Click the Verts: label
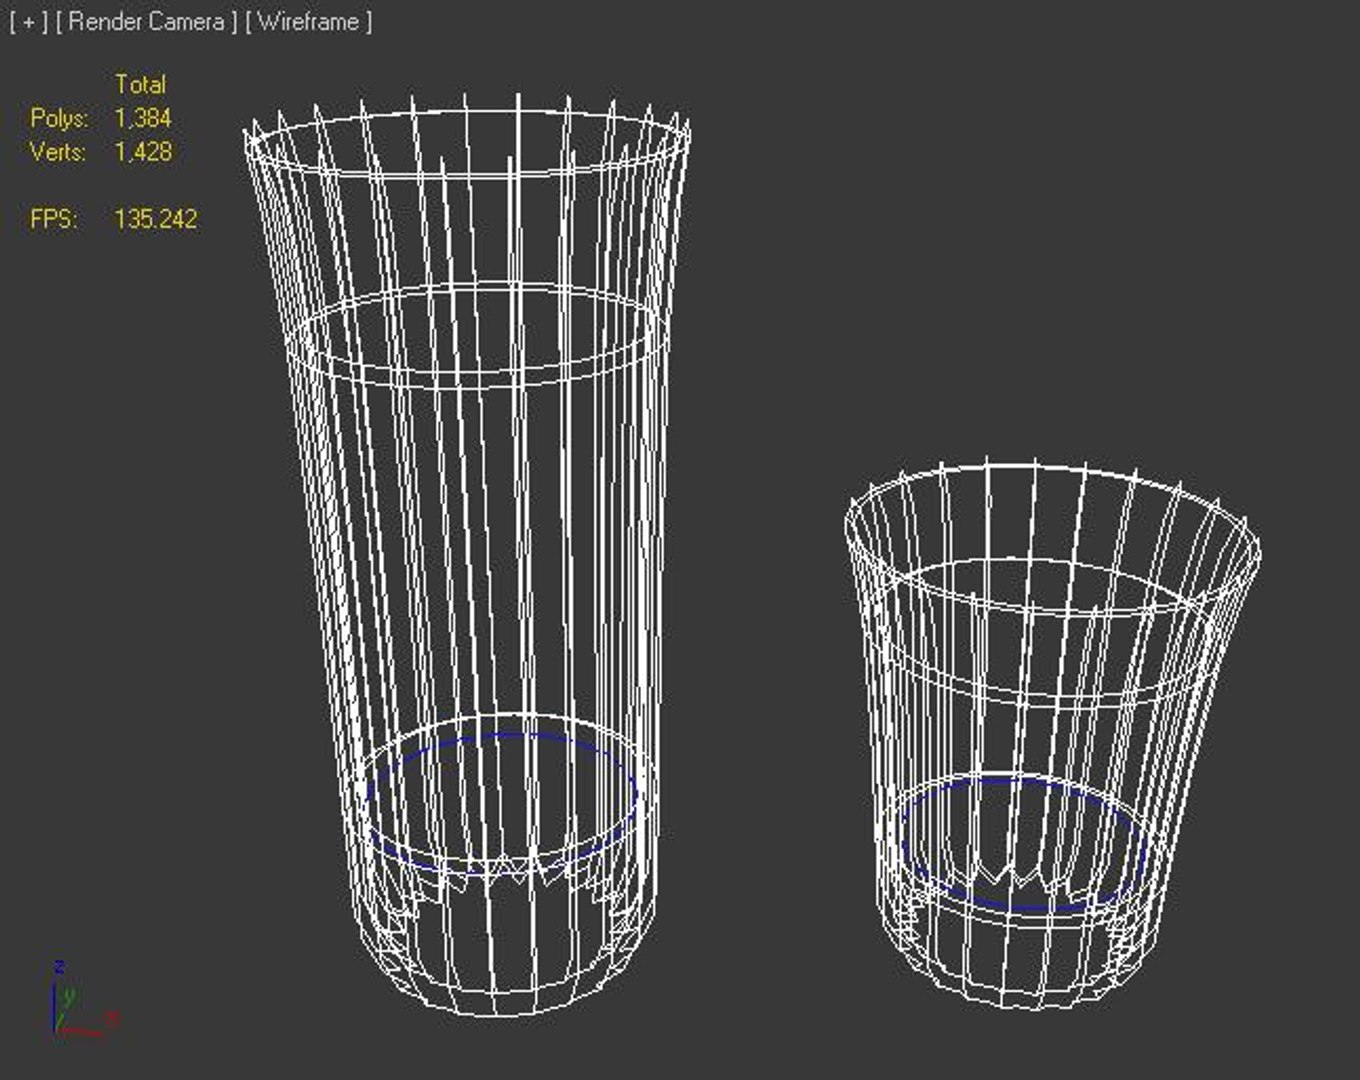Image resolution: width=1360 pixels, height=1080 pixels. click(58, 152)
